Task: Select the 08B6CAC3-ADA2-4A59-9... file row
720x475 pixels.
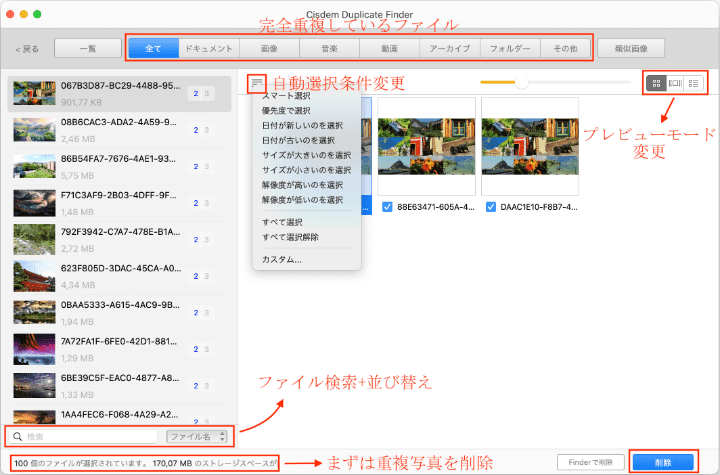Action: tap(119, 130)
